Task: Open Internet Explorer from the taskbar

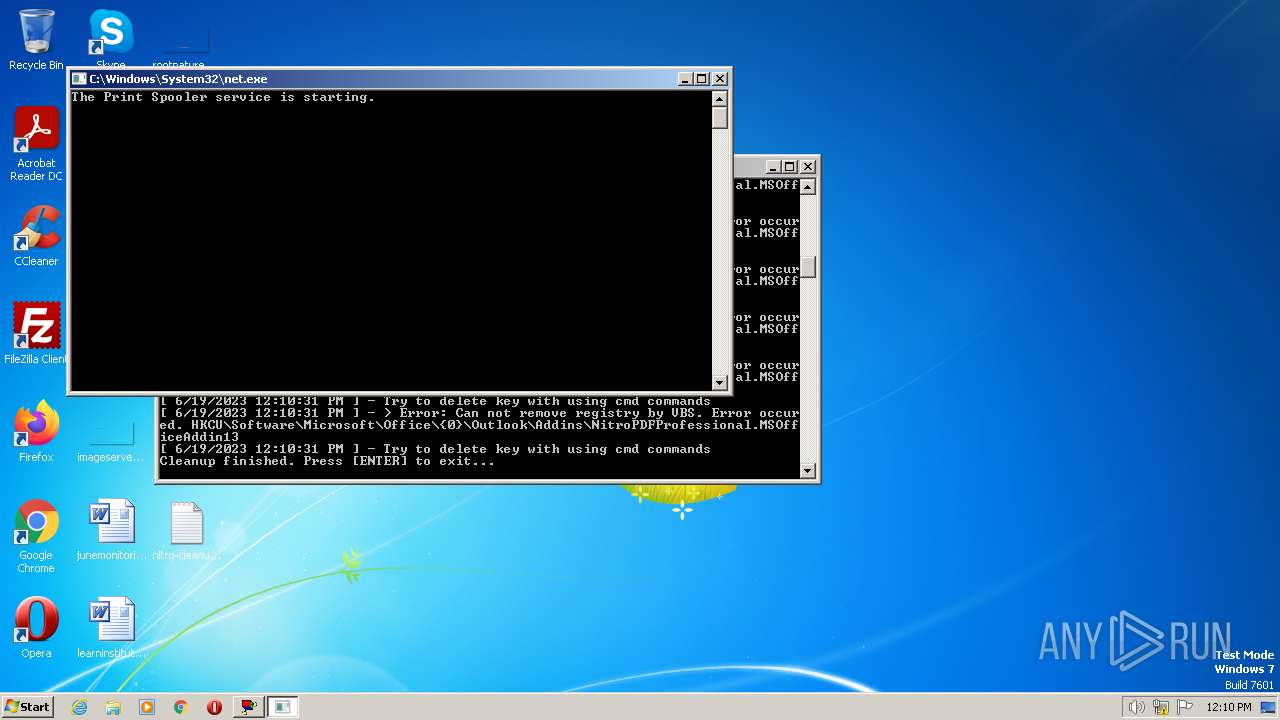Action: point(80,707)
